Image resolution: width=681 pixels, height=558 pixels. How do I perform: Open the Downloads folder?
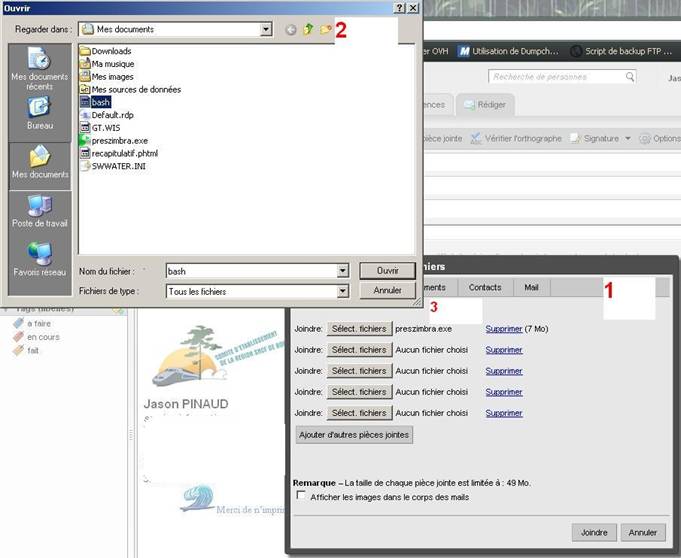point(106,51)
